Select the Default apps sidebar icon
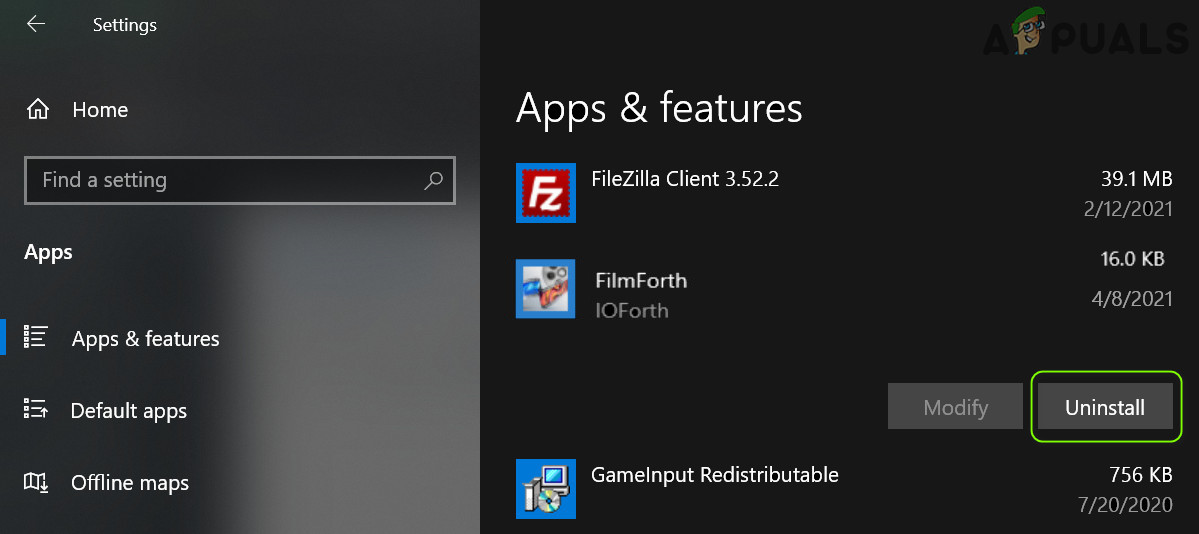The image size is (1199, 534). click(x=36, y=410)
